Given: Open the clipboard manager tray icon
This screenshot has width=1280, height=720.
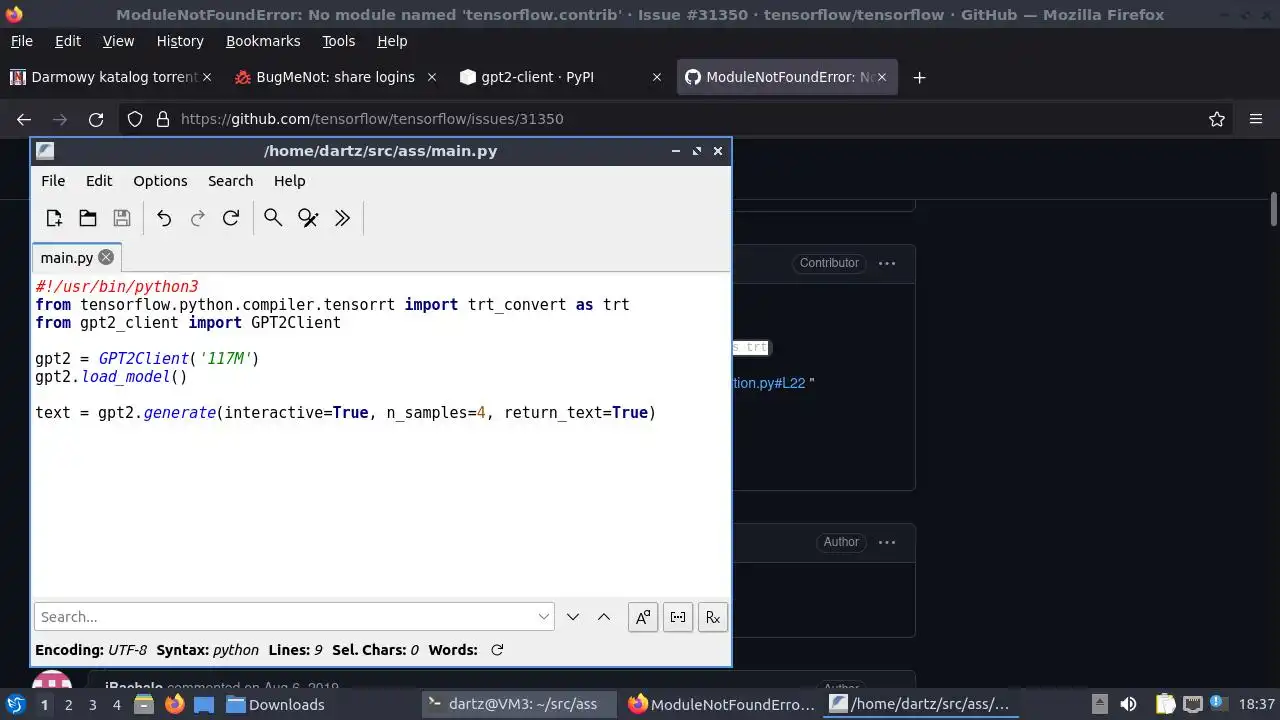Looking at the screenshot, I should coord(1166,704).
